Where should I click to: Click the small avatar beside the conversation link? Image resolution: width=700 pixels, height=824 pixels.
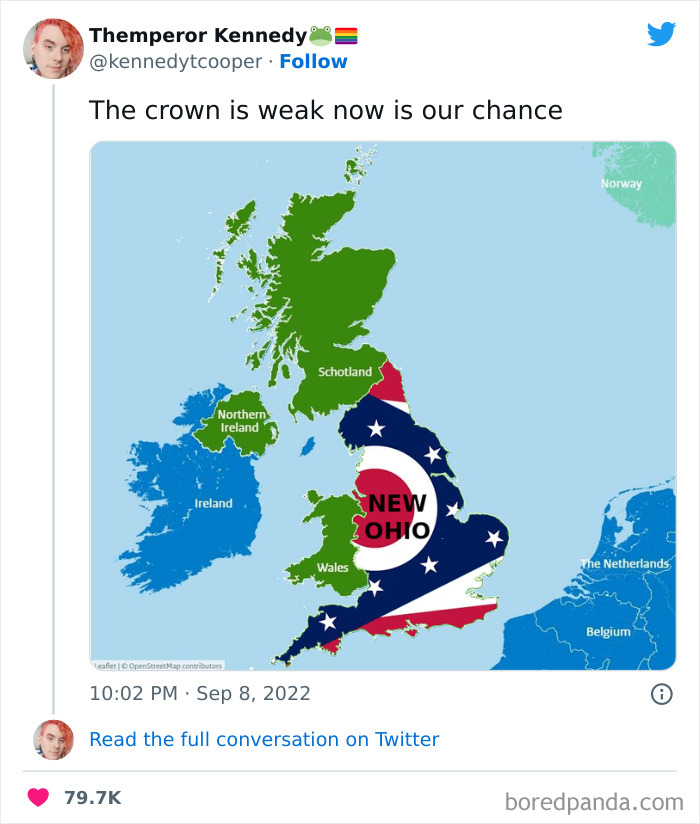52,740
